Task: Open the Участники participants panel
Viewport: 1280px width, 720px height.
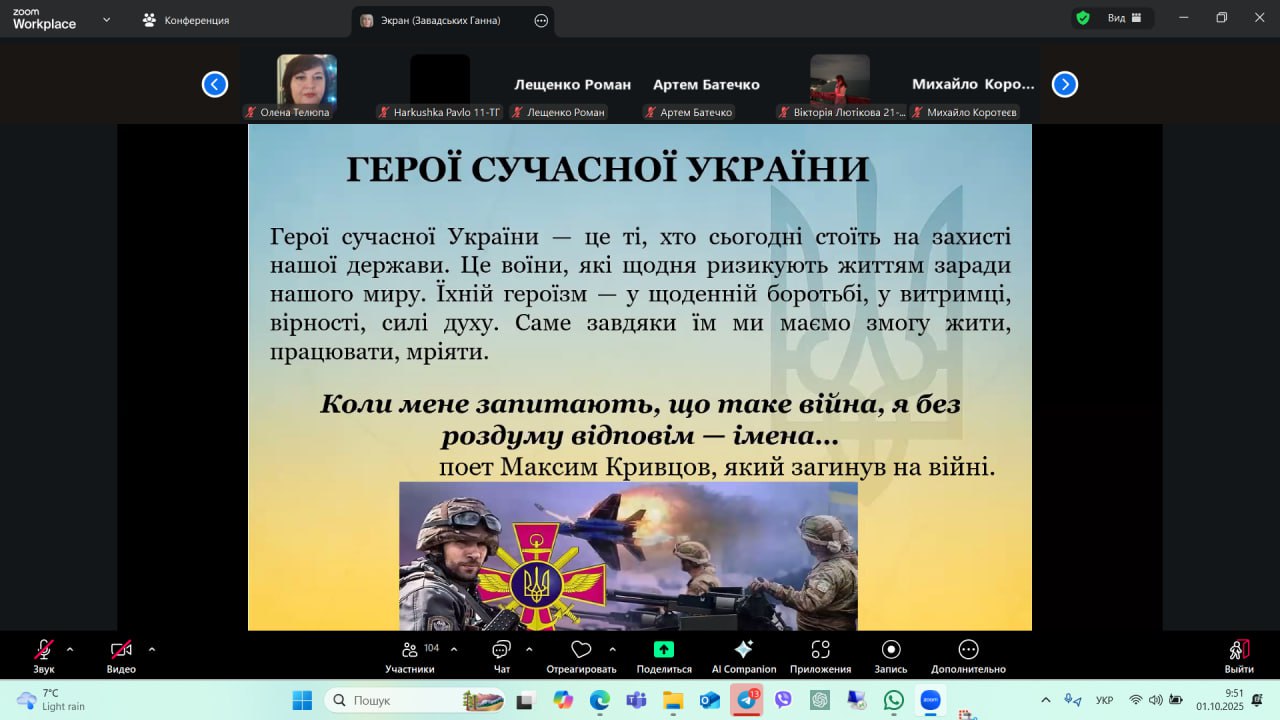Action: coord(410,656)
